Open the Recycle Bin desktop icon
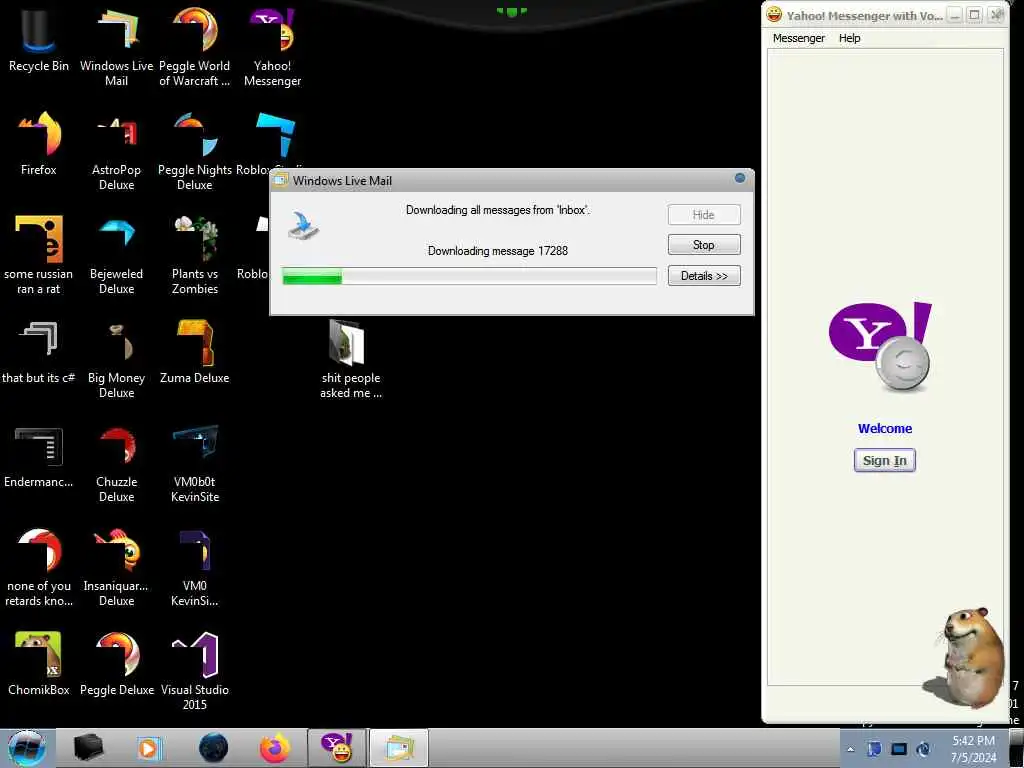 point(39,40)
